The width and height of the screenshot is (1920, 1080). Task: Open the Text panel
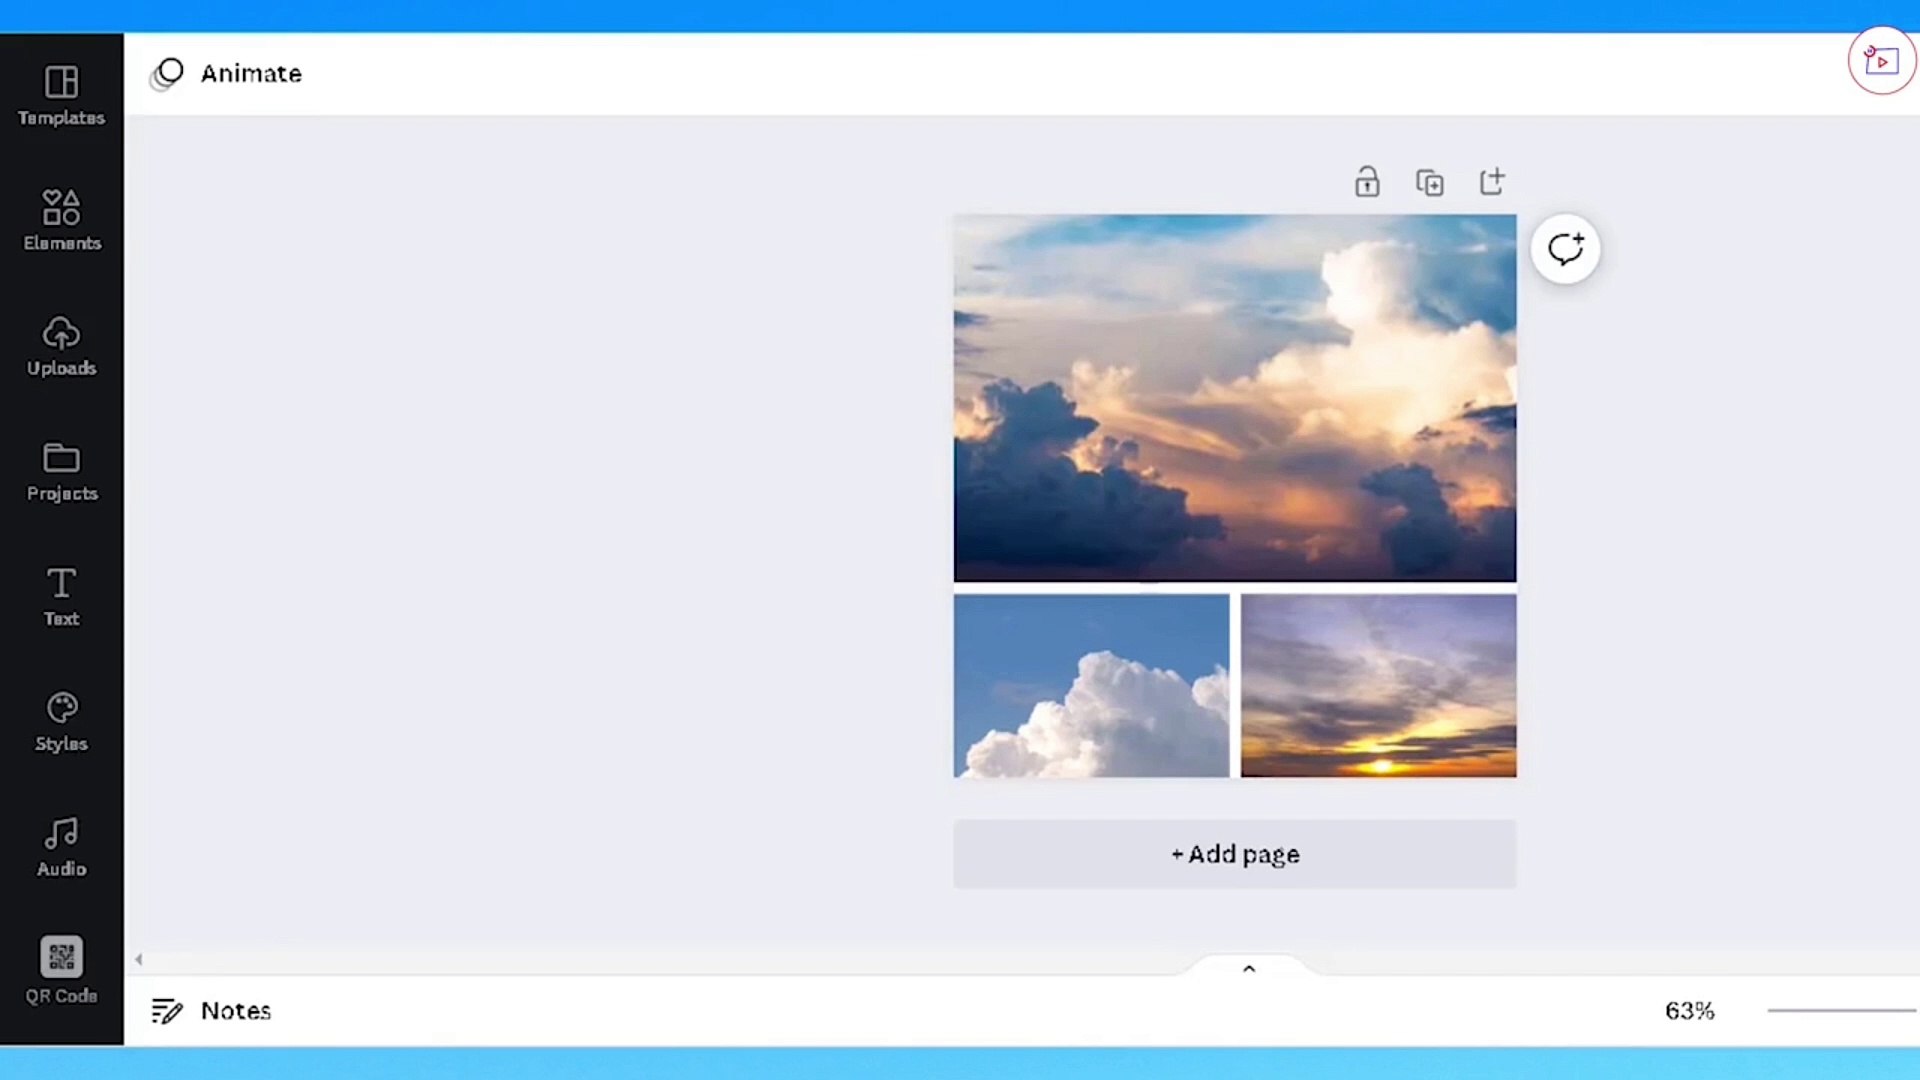61,595
